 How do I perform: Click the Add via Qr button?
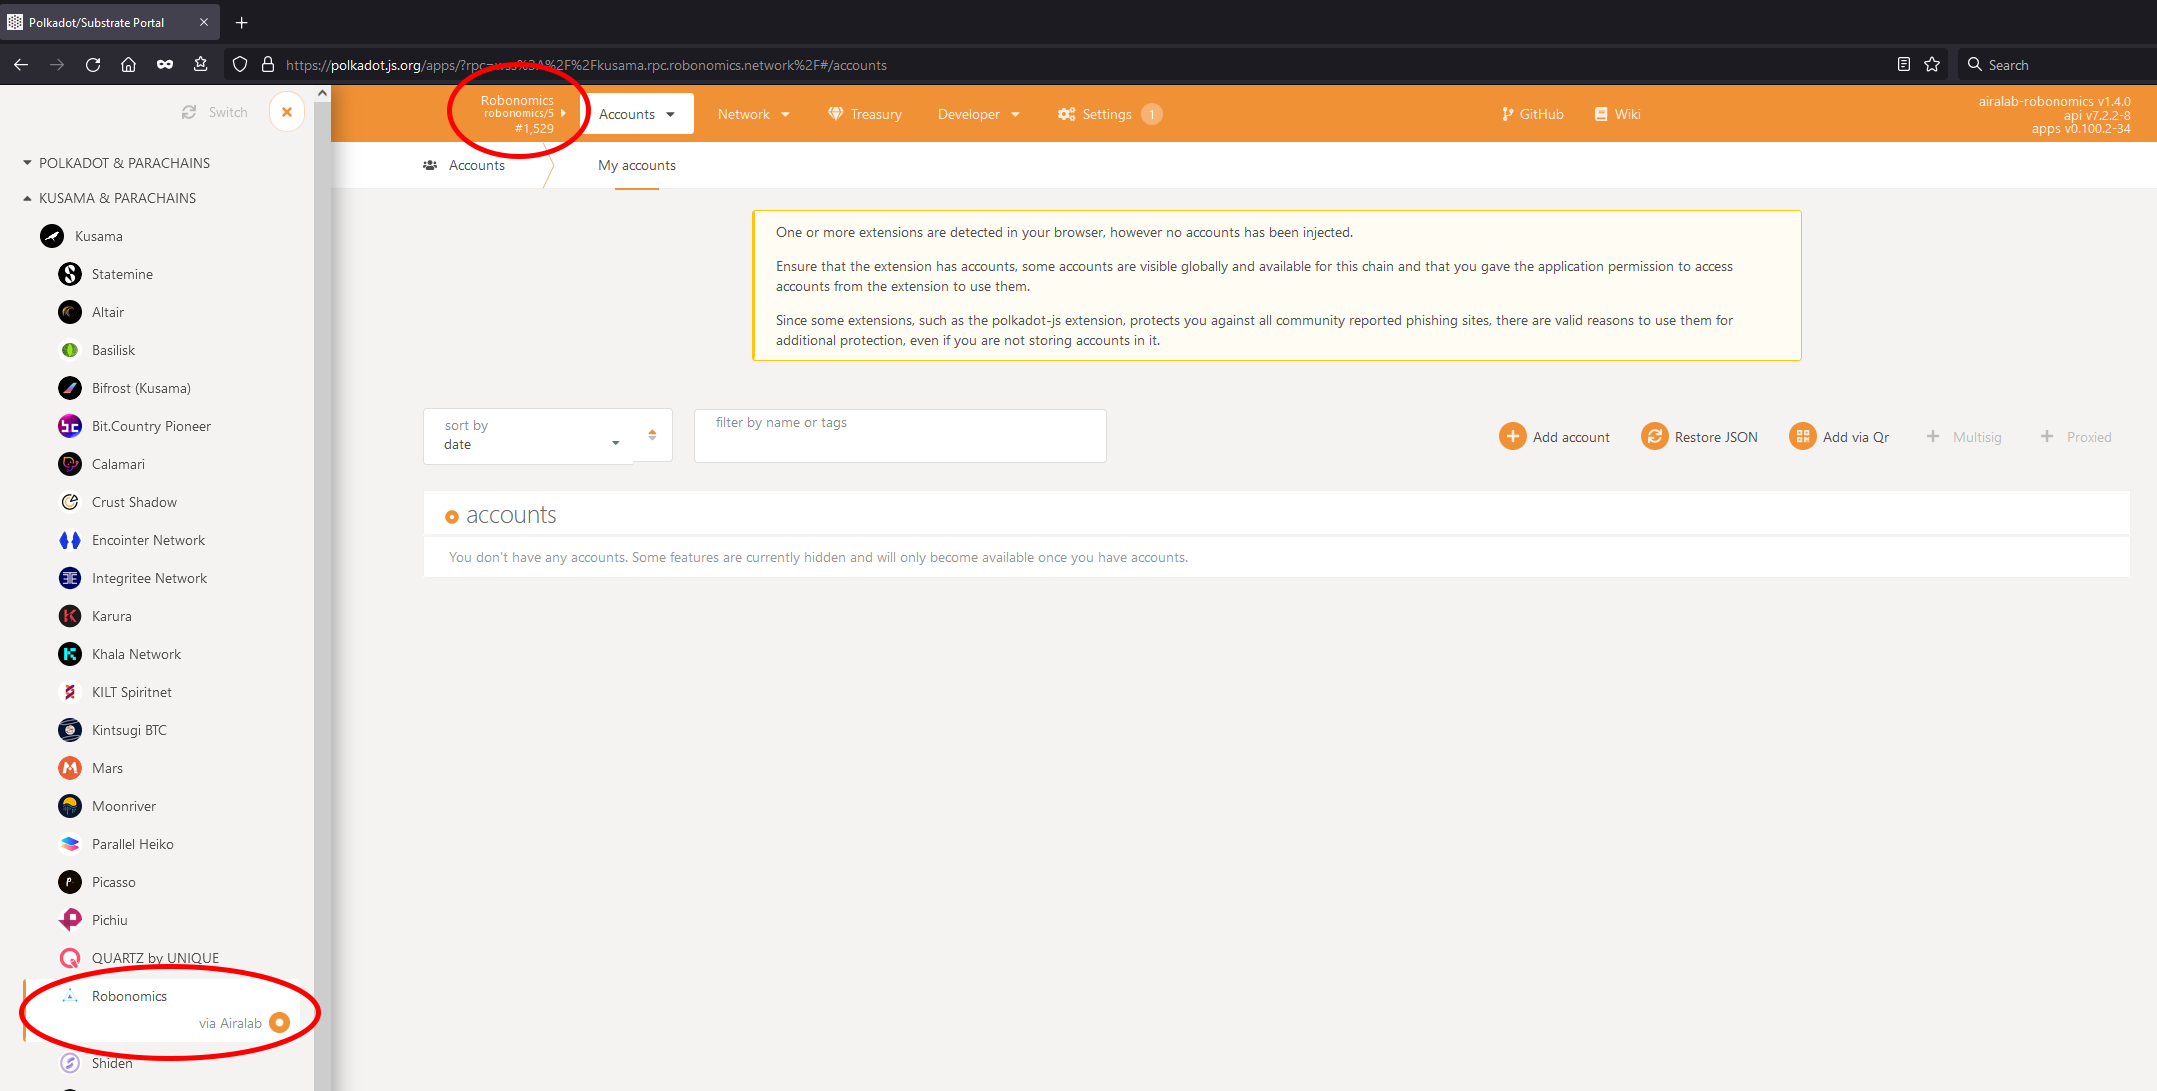pos(1840,437)
